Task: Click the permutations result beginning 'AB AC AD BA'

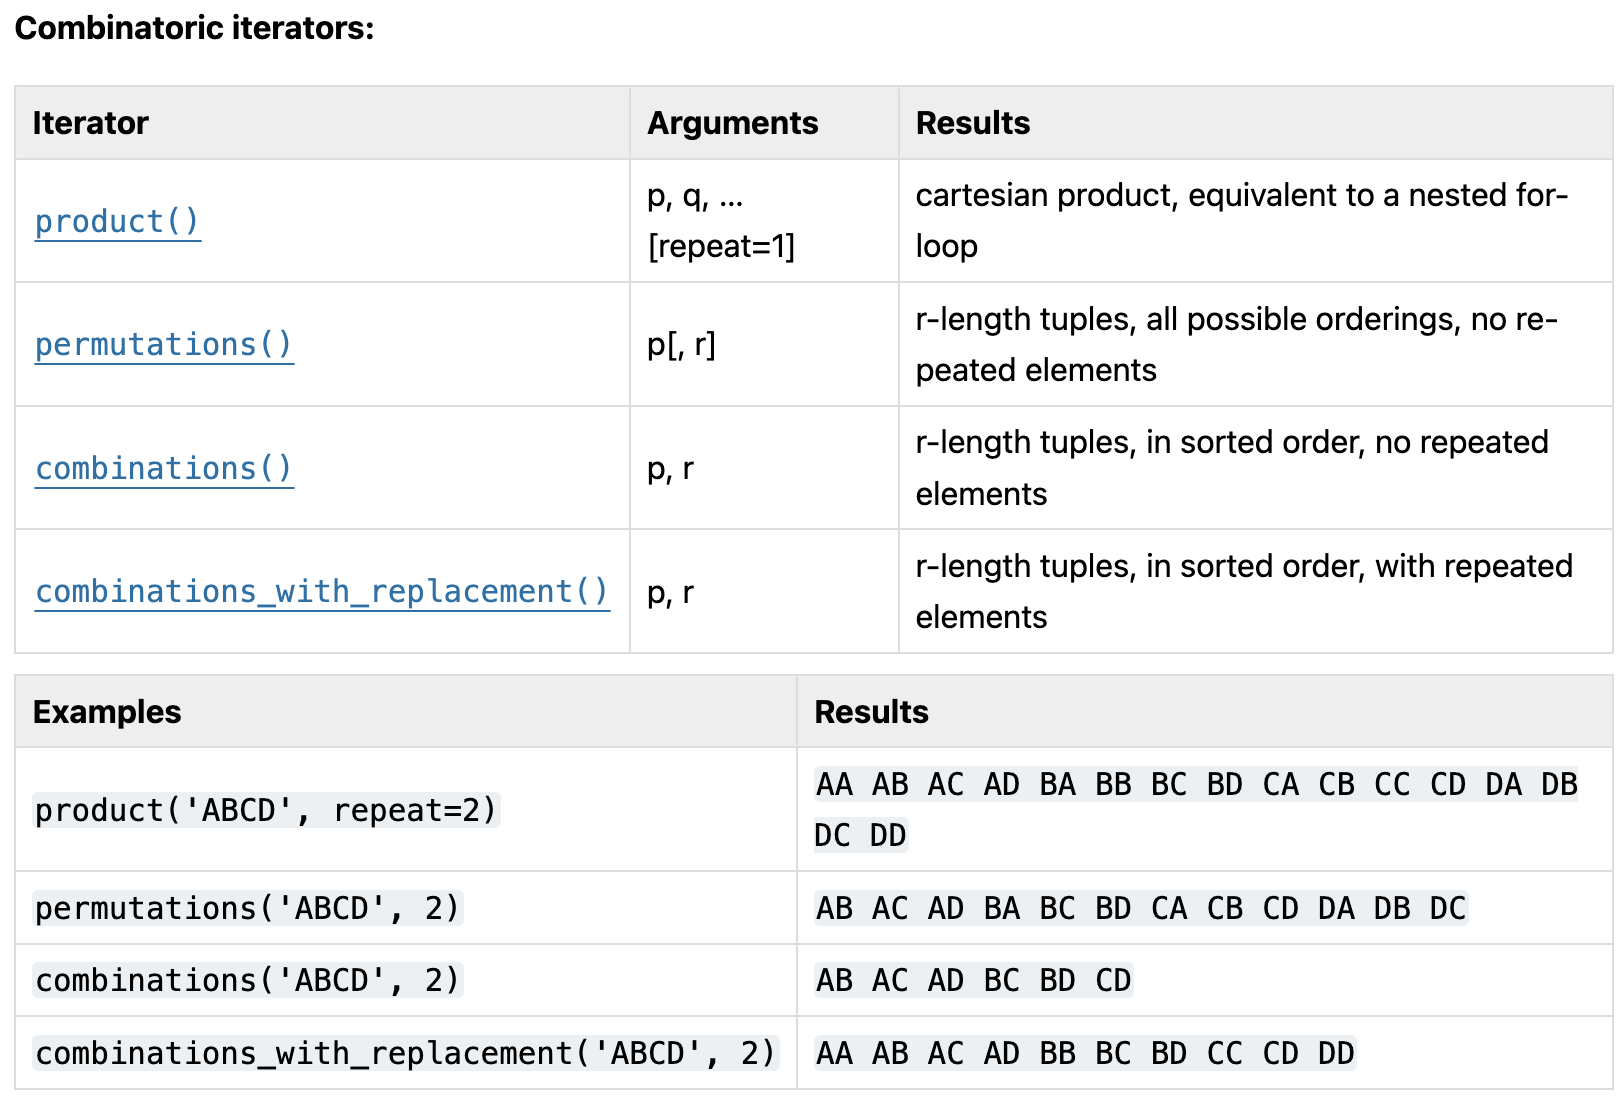Action: point(1140,908)
